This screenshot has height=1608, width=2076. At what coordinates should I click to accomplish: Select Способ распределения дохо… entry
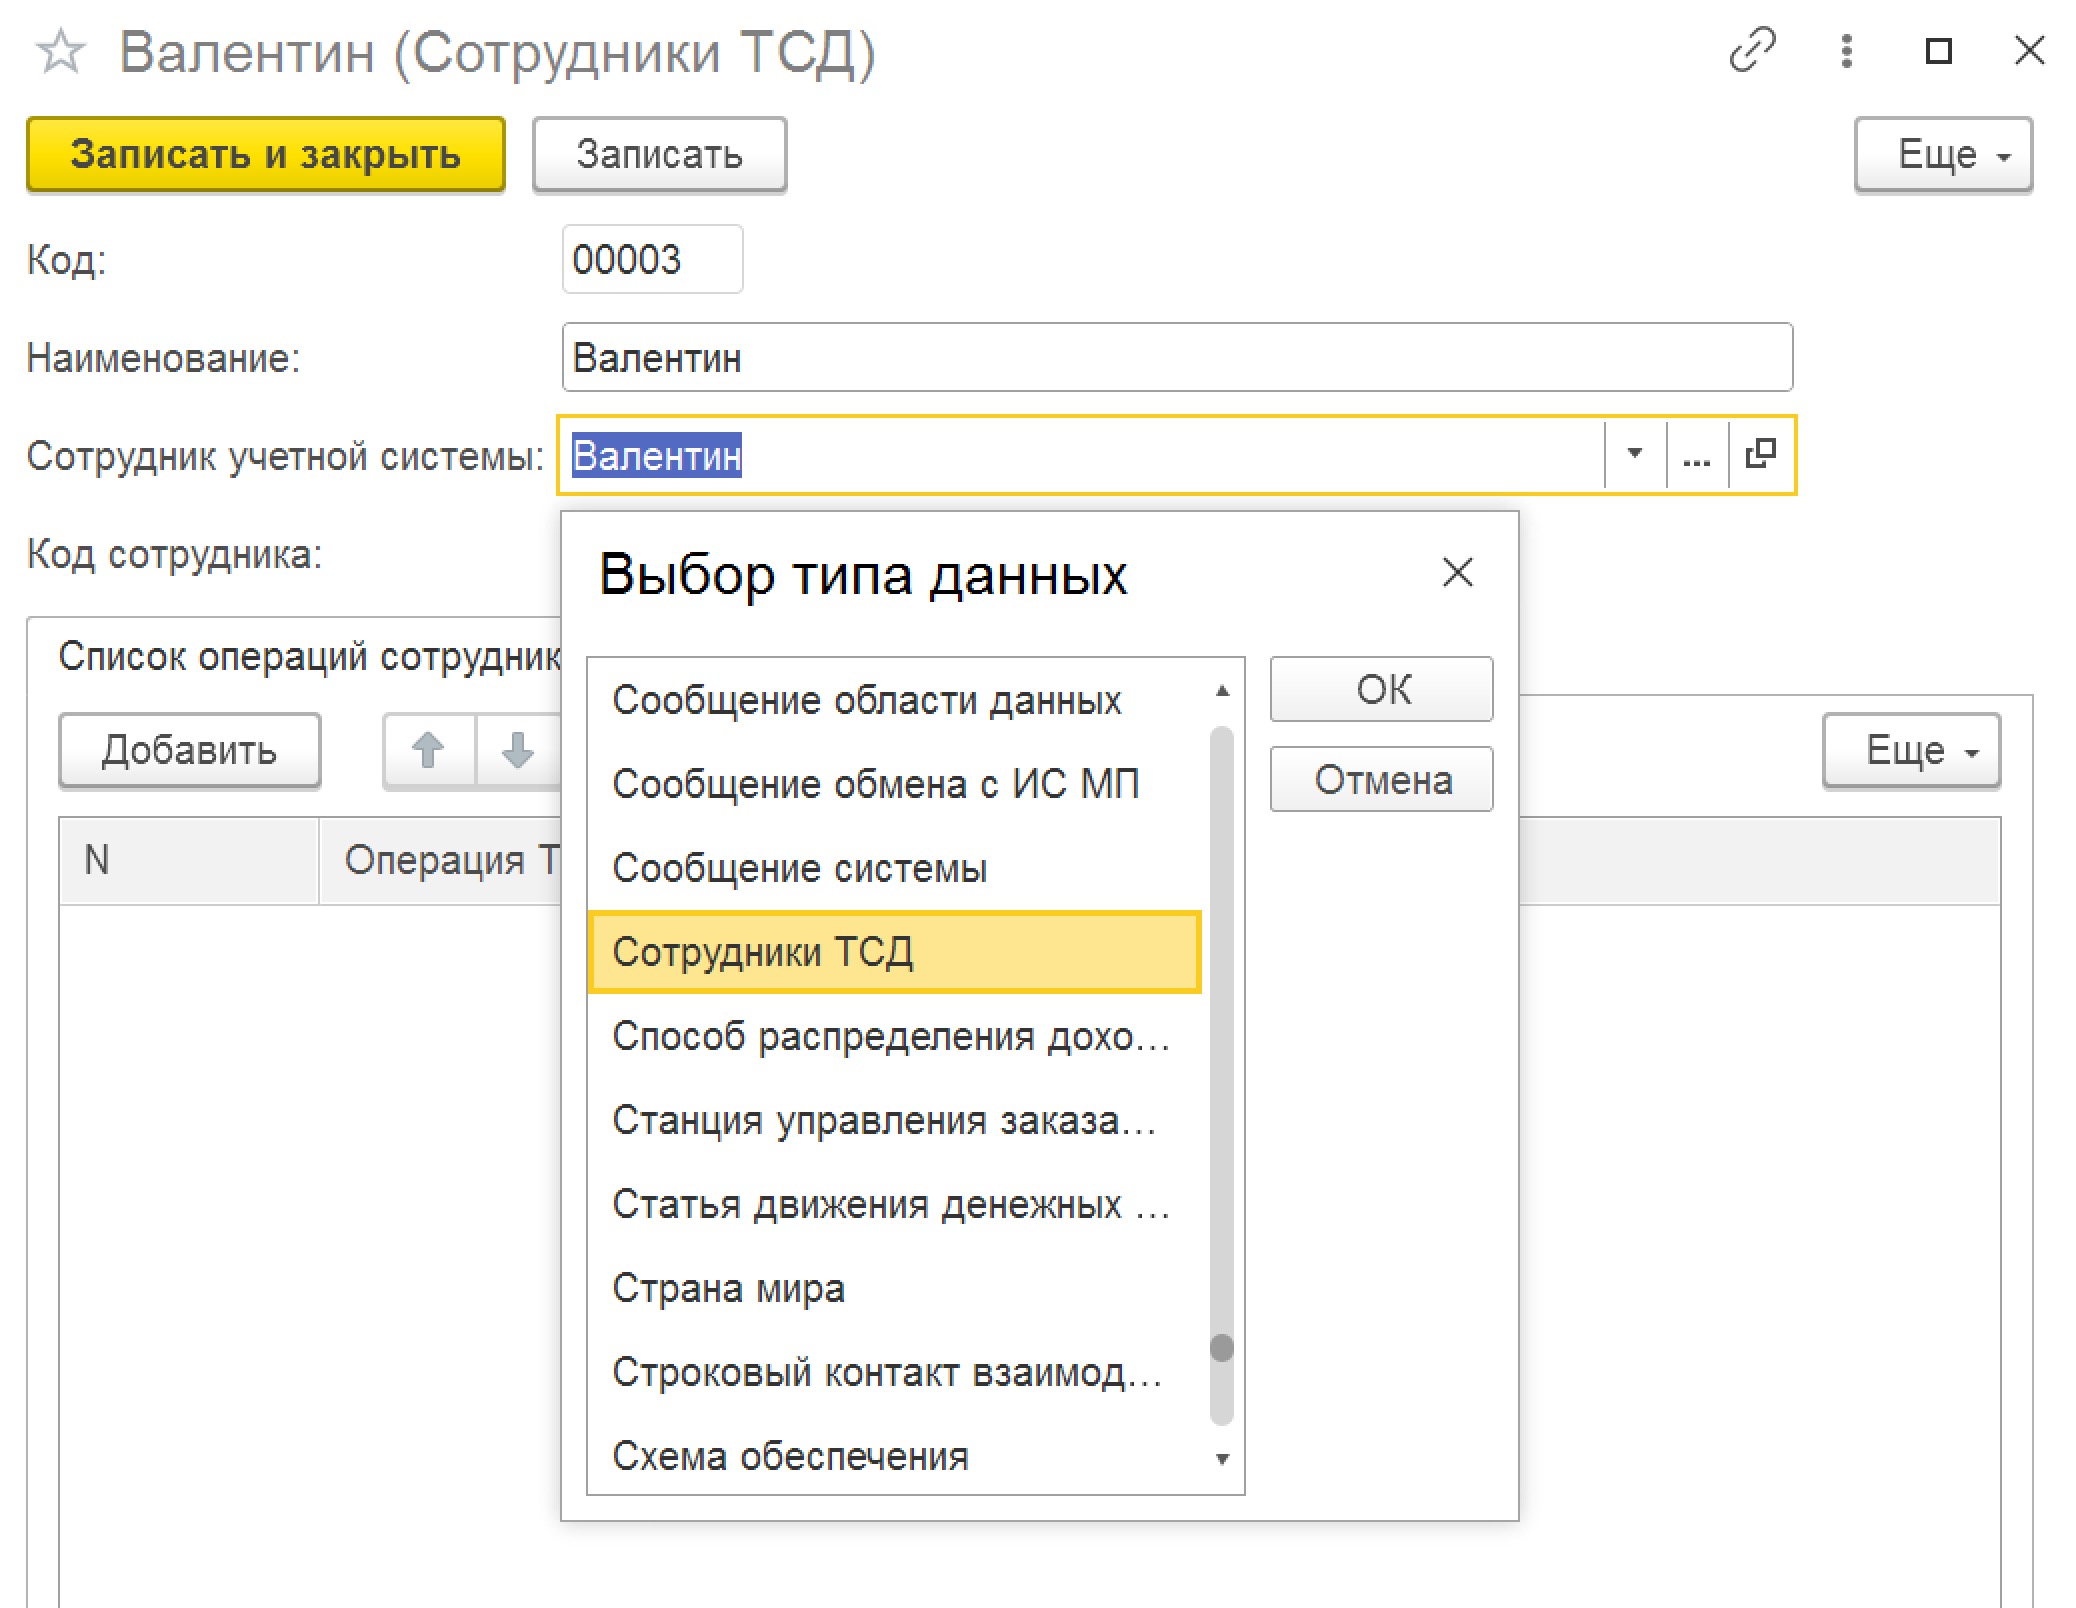coord(895,1036)
